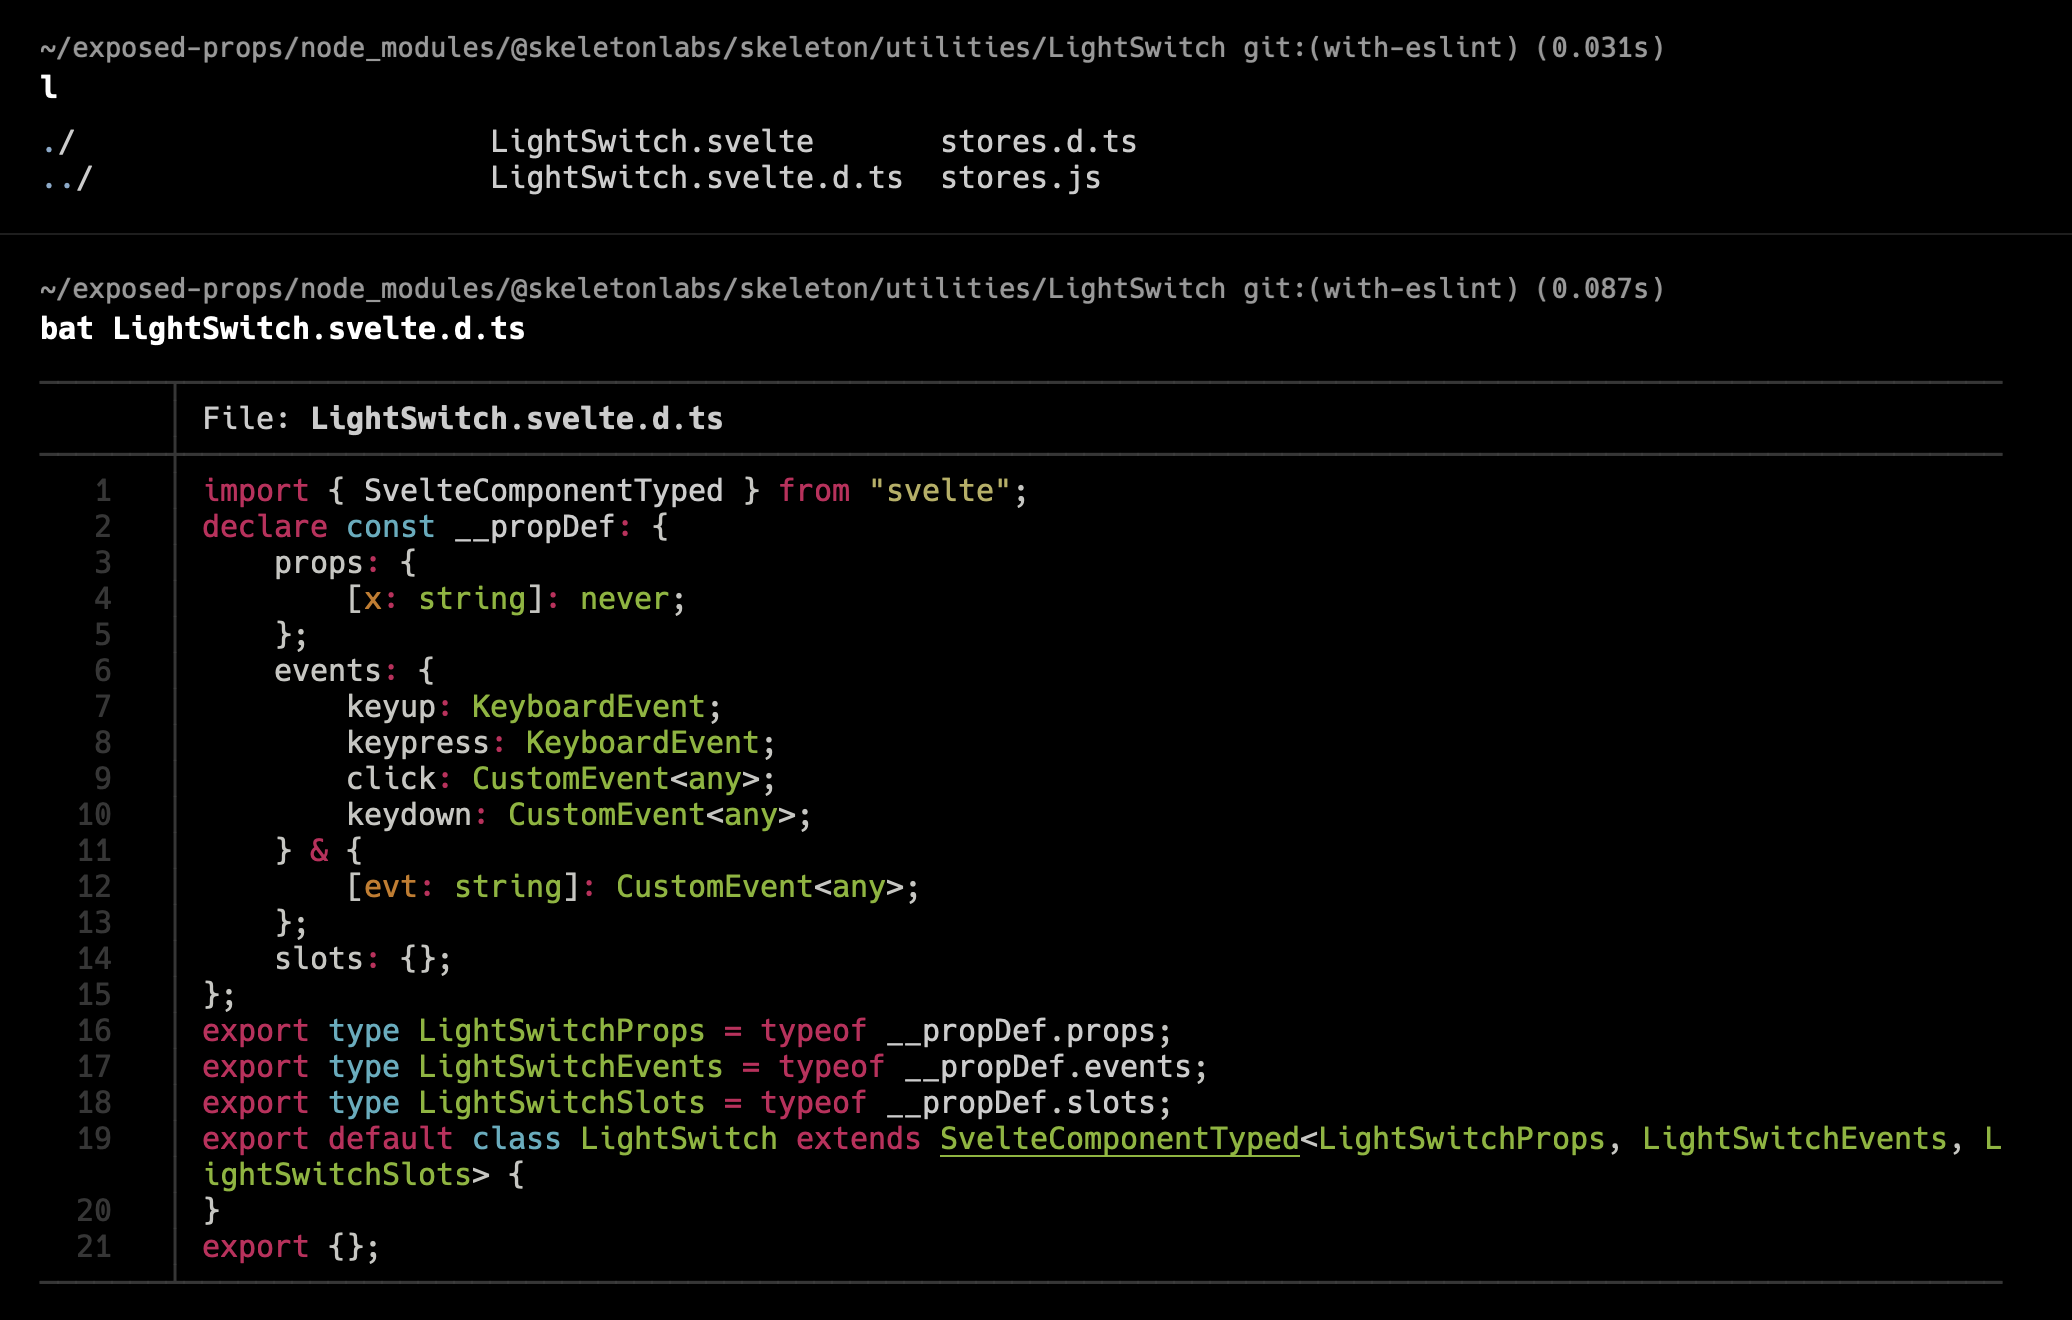2072x1320 pixels.
Task: Click the LightSwitch.svelte file entry
Action: coord(653,141)
